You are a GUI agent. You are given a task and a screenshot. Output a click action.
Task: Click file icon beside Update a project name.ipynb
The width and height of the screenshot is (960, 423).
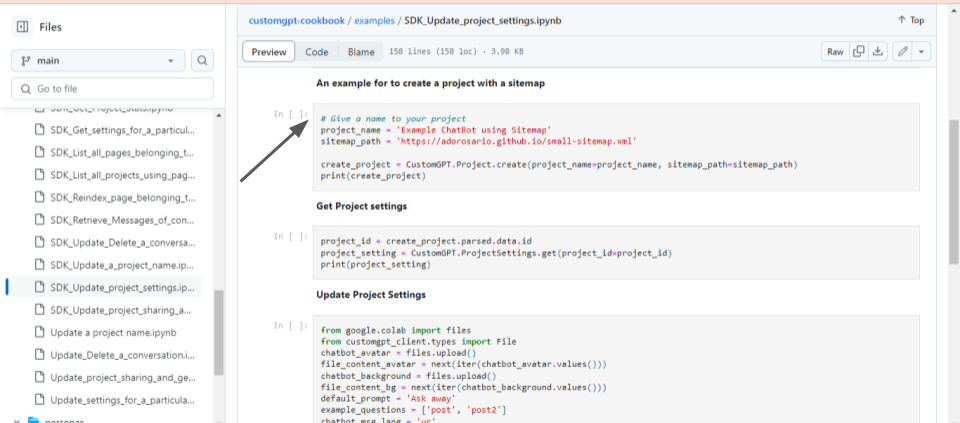[40, 332]
